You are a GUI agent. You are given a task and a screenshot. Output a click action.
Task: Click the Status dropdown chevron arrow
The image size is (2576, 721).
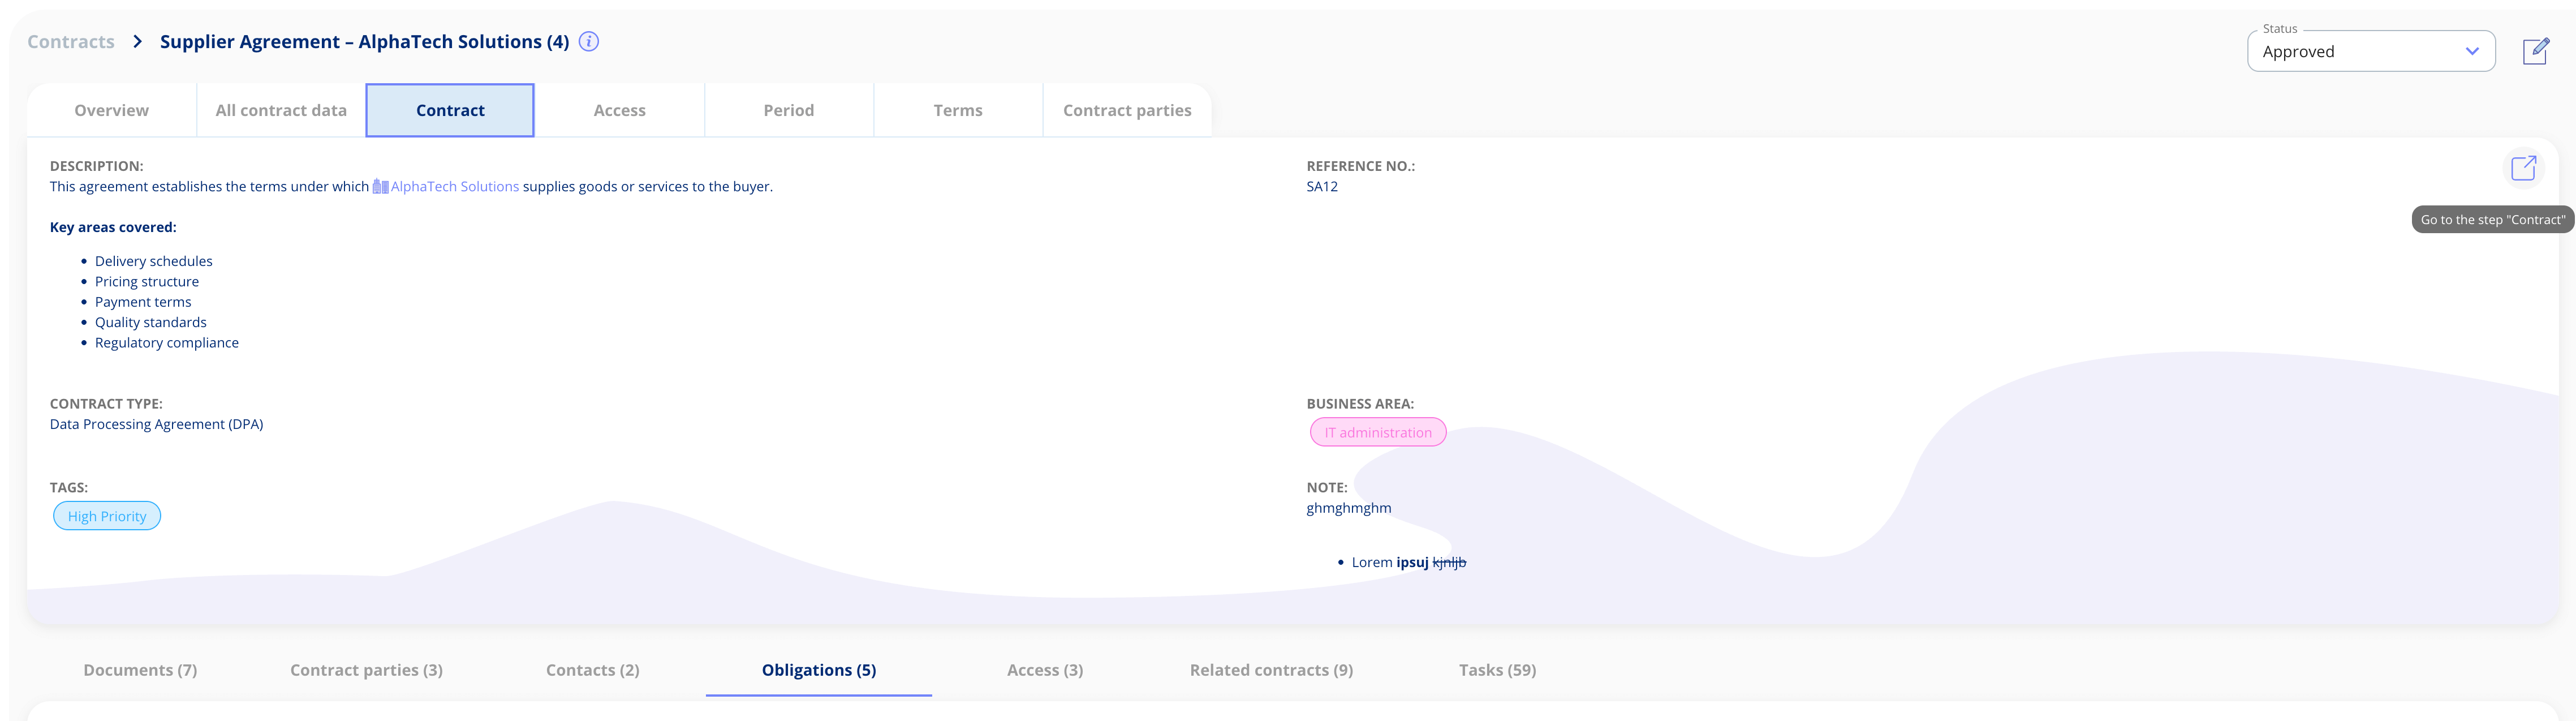coord(2472,51)
